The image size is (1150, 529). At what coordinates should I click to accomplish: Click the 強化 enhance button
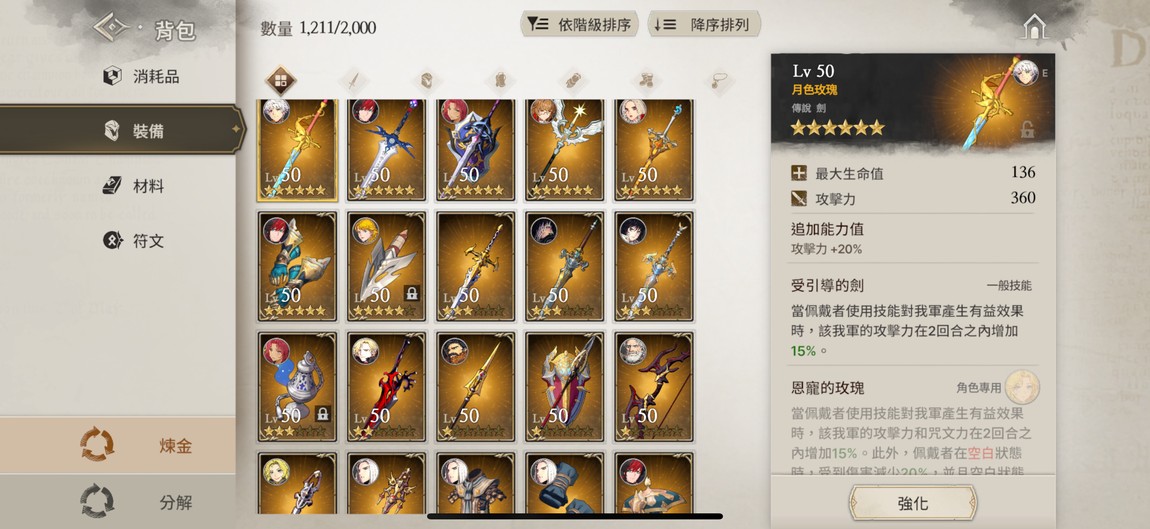[x=912, y=503]
